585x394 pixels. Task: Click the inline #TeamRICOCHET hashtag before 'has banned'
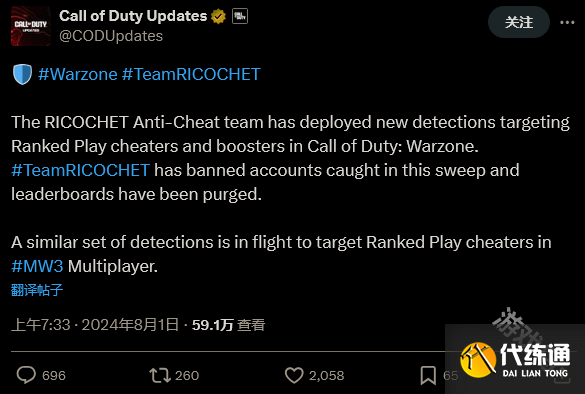(81, 170)
